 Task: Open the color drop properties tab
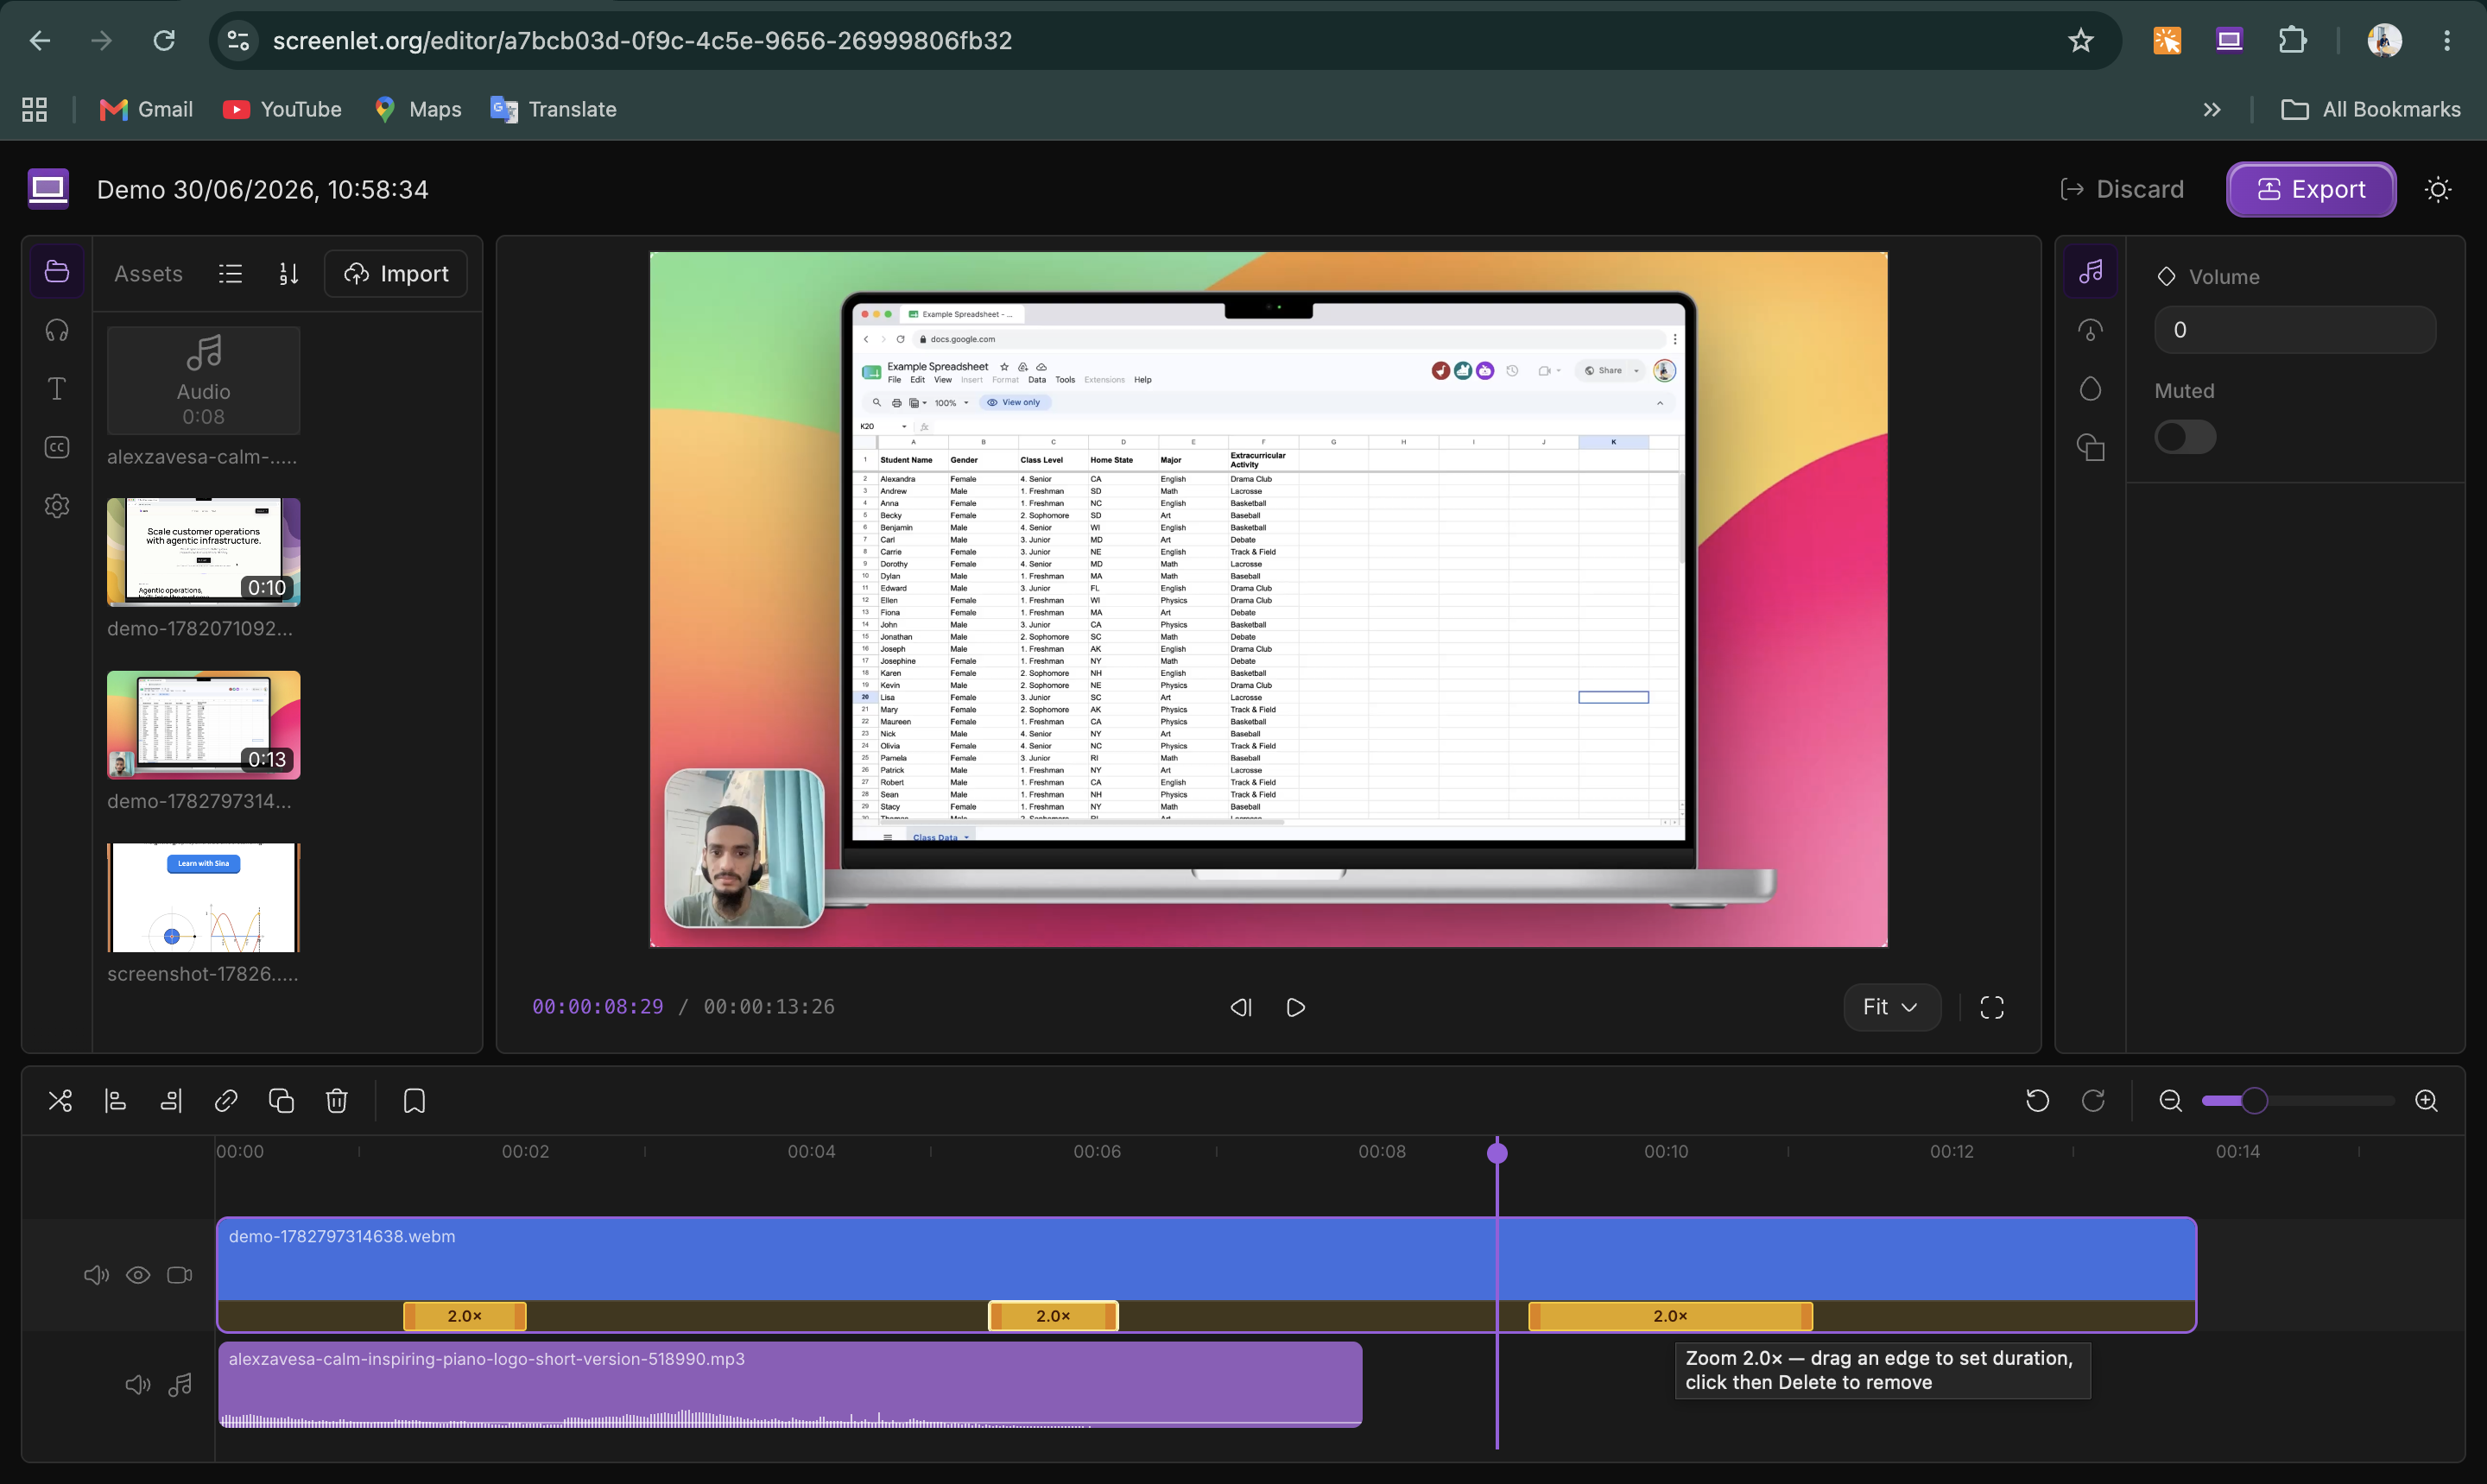pos(2090,389)
